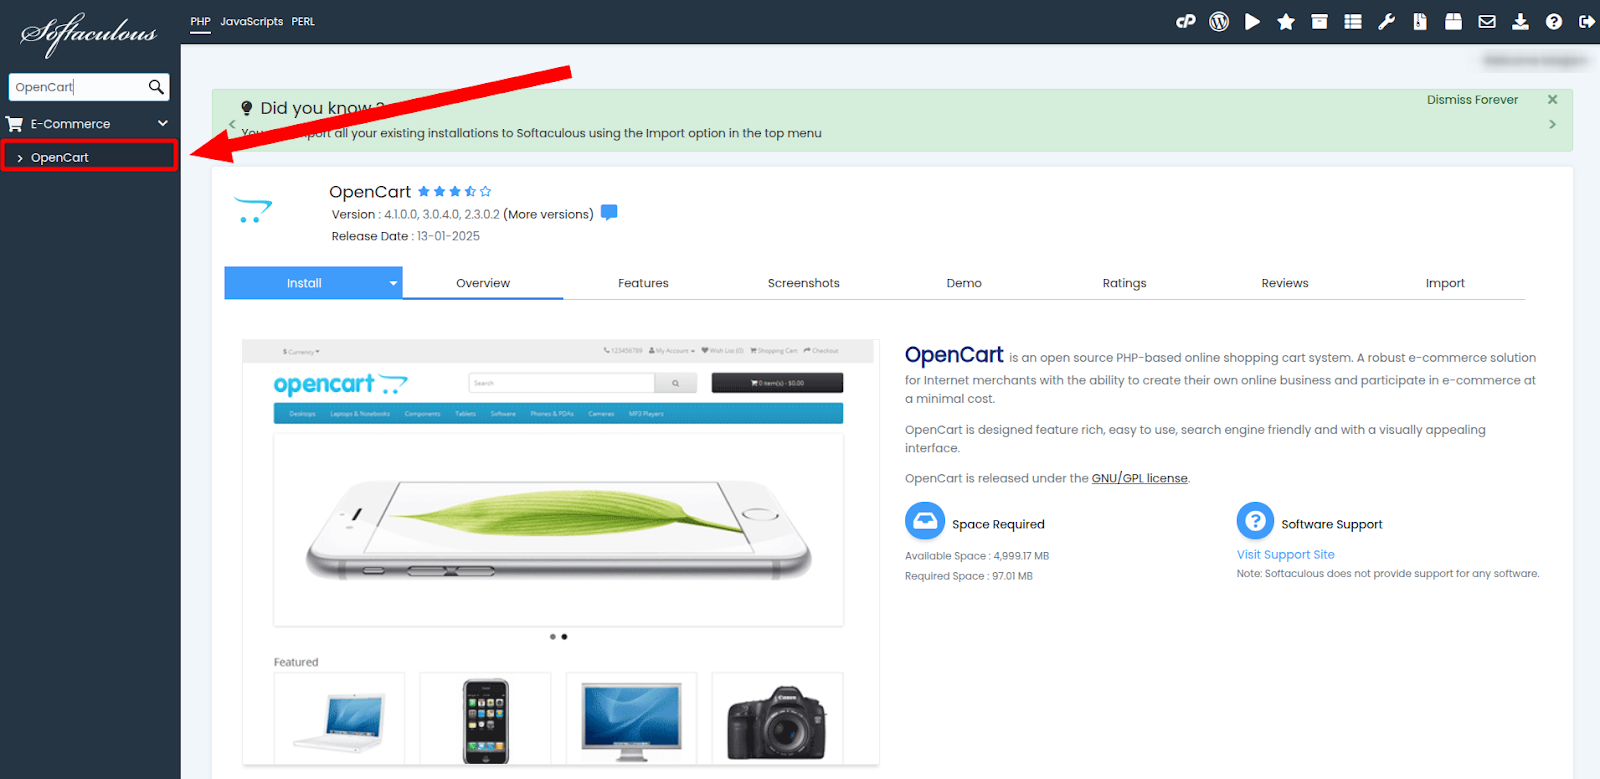The height and width of the screenshot is (779, 1600).
Task: Click 'Required Space : 97.01 MB' text
Action: coord(969,576)
